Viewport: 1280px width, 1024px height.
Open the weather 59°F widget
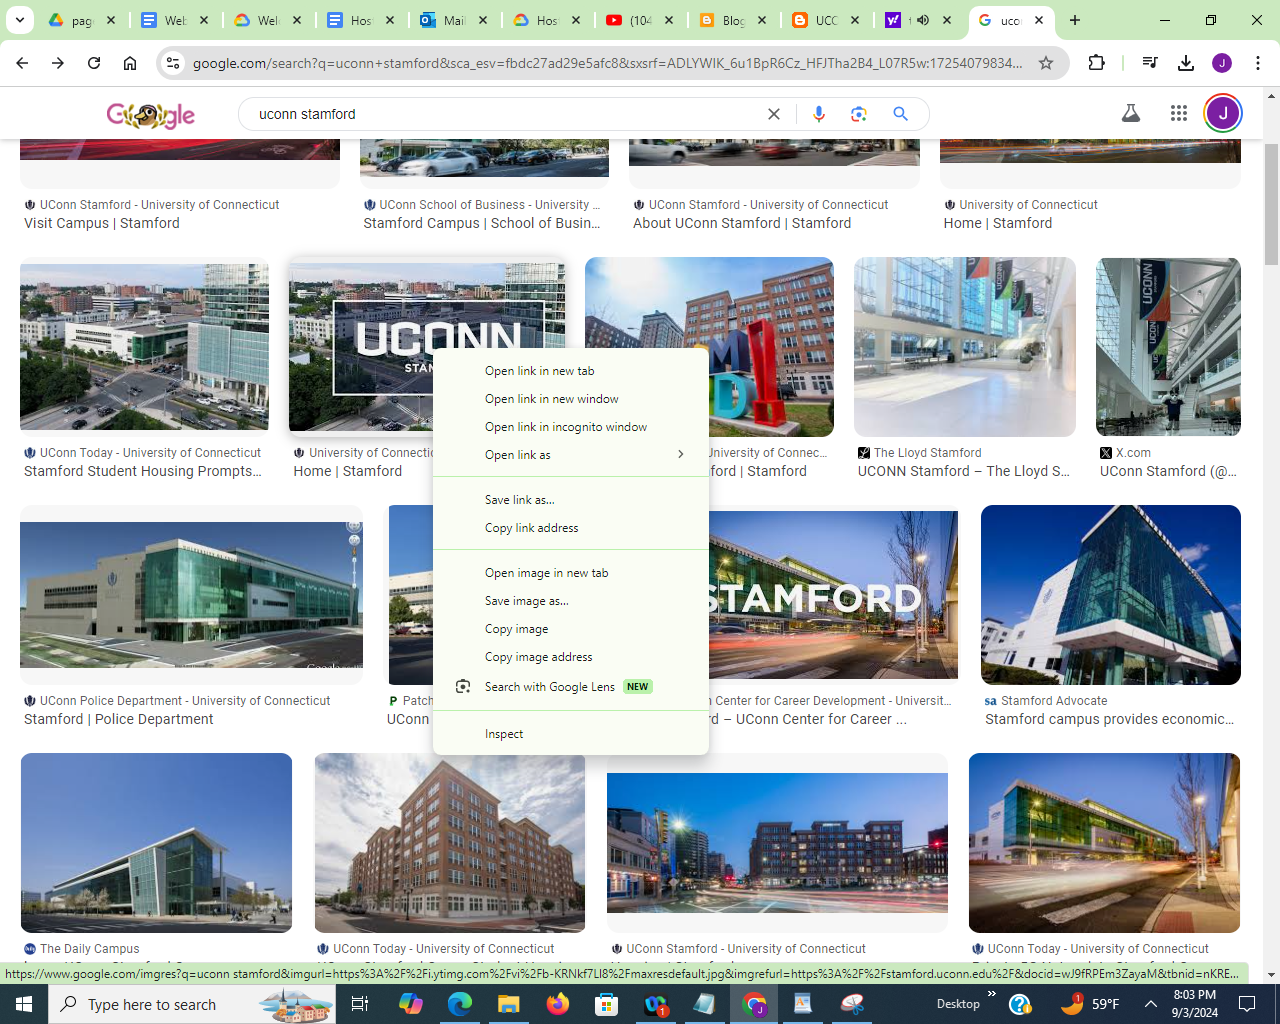1090,1004
